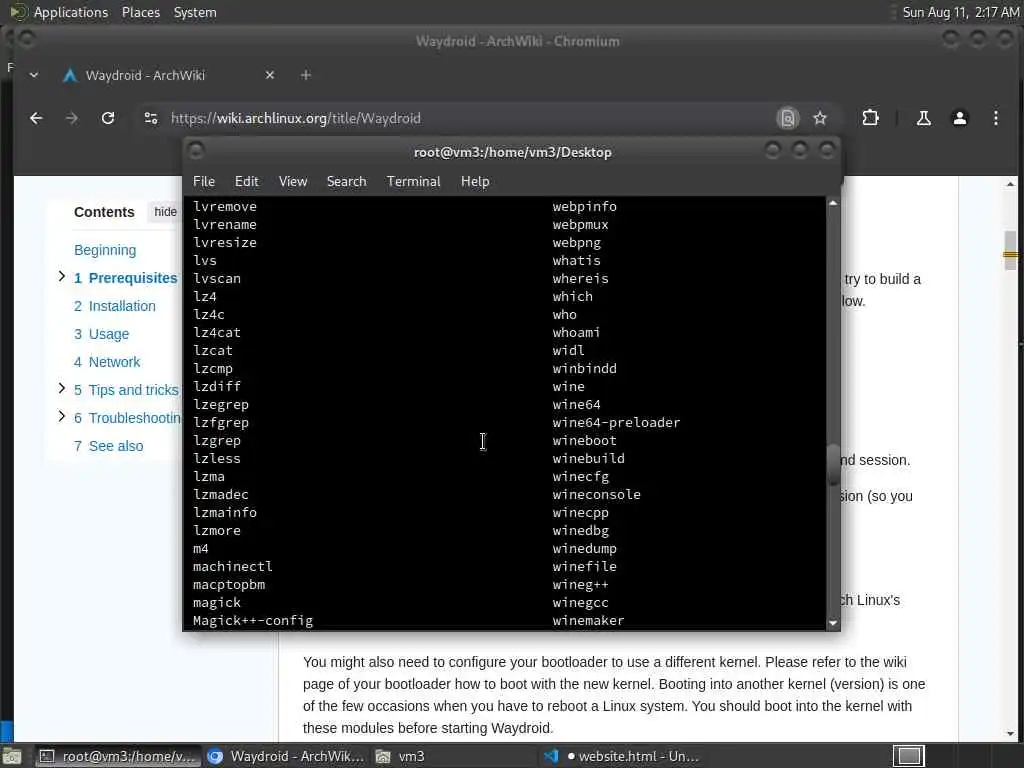Click 'lvremove' in terminal output
This screenshot has width=1024, height=768.
click(225, 206)
